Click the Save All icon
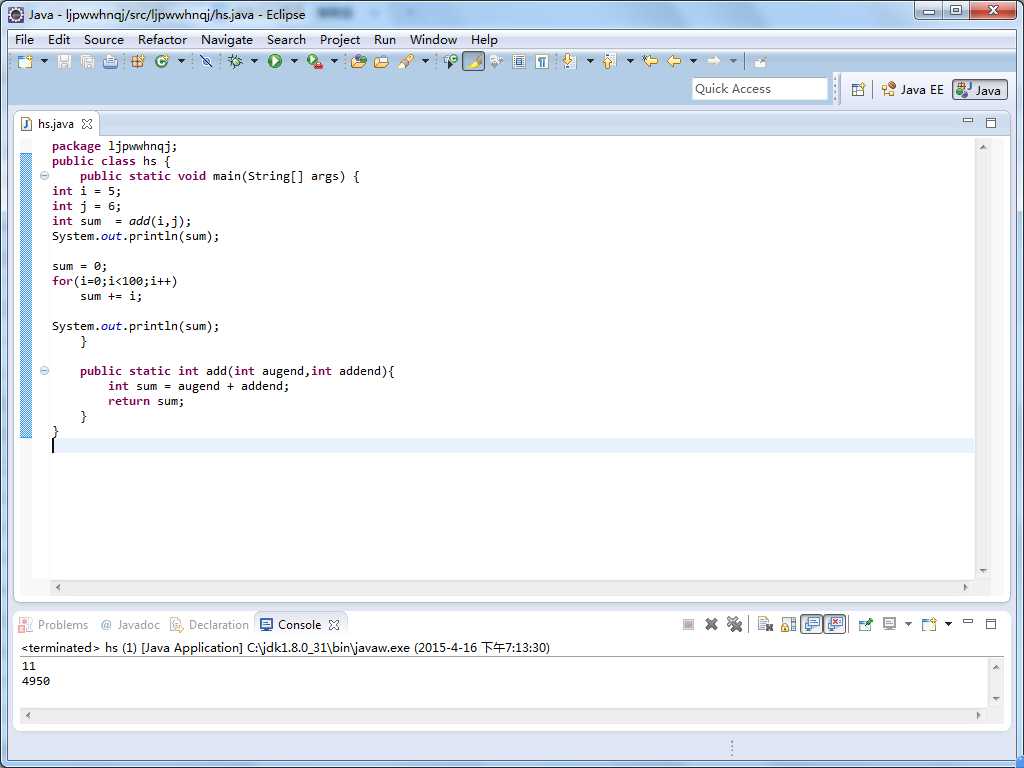This screenshot has height=768, width=1024. pos(87,62)
